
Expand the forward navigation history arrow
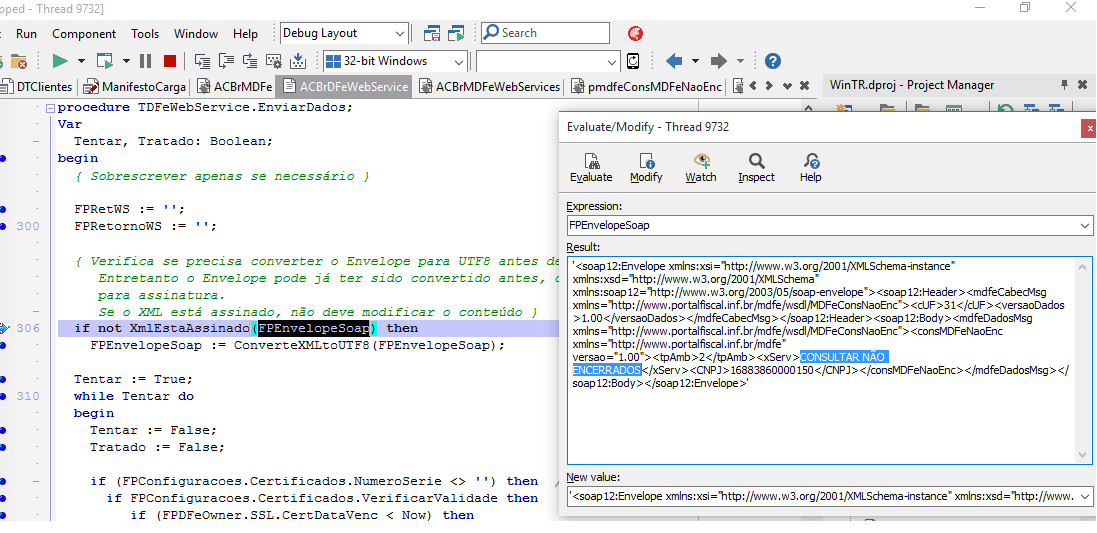click(740, 61)
